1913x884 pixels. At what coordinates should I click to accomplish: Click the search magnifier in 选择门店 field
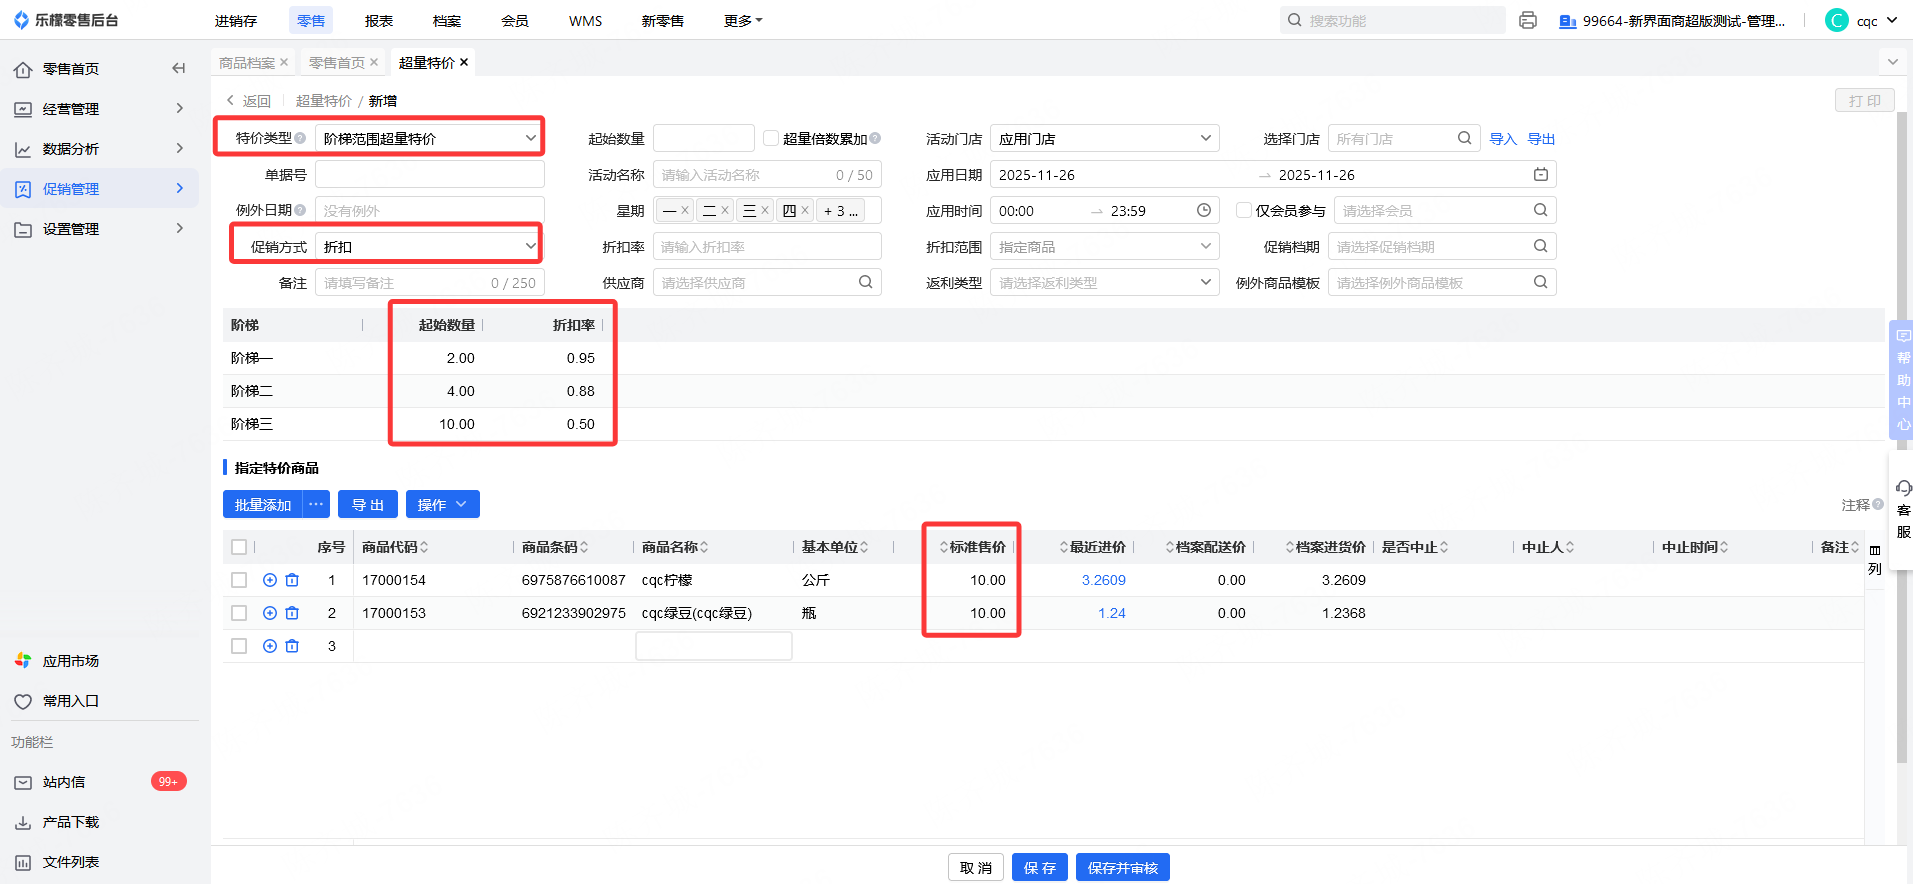pyautogui.click(x=1464, y=138)
